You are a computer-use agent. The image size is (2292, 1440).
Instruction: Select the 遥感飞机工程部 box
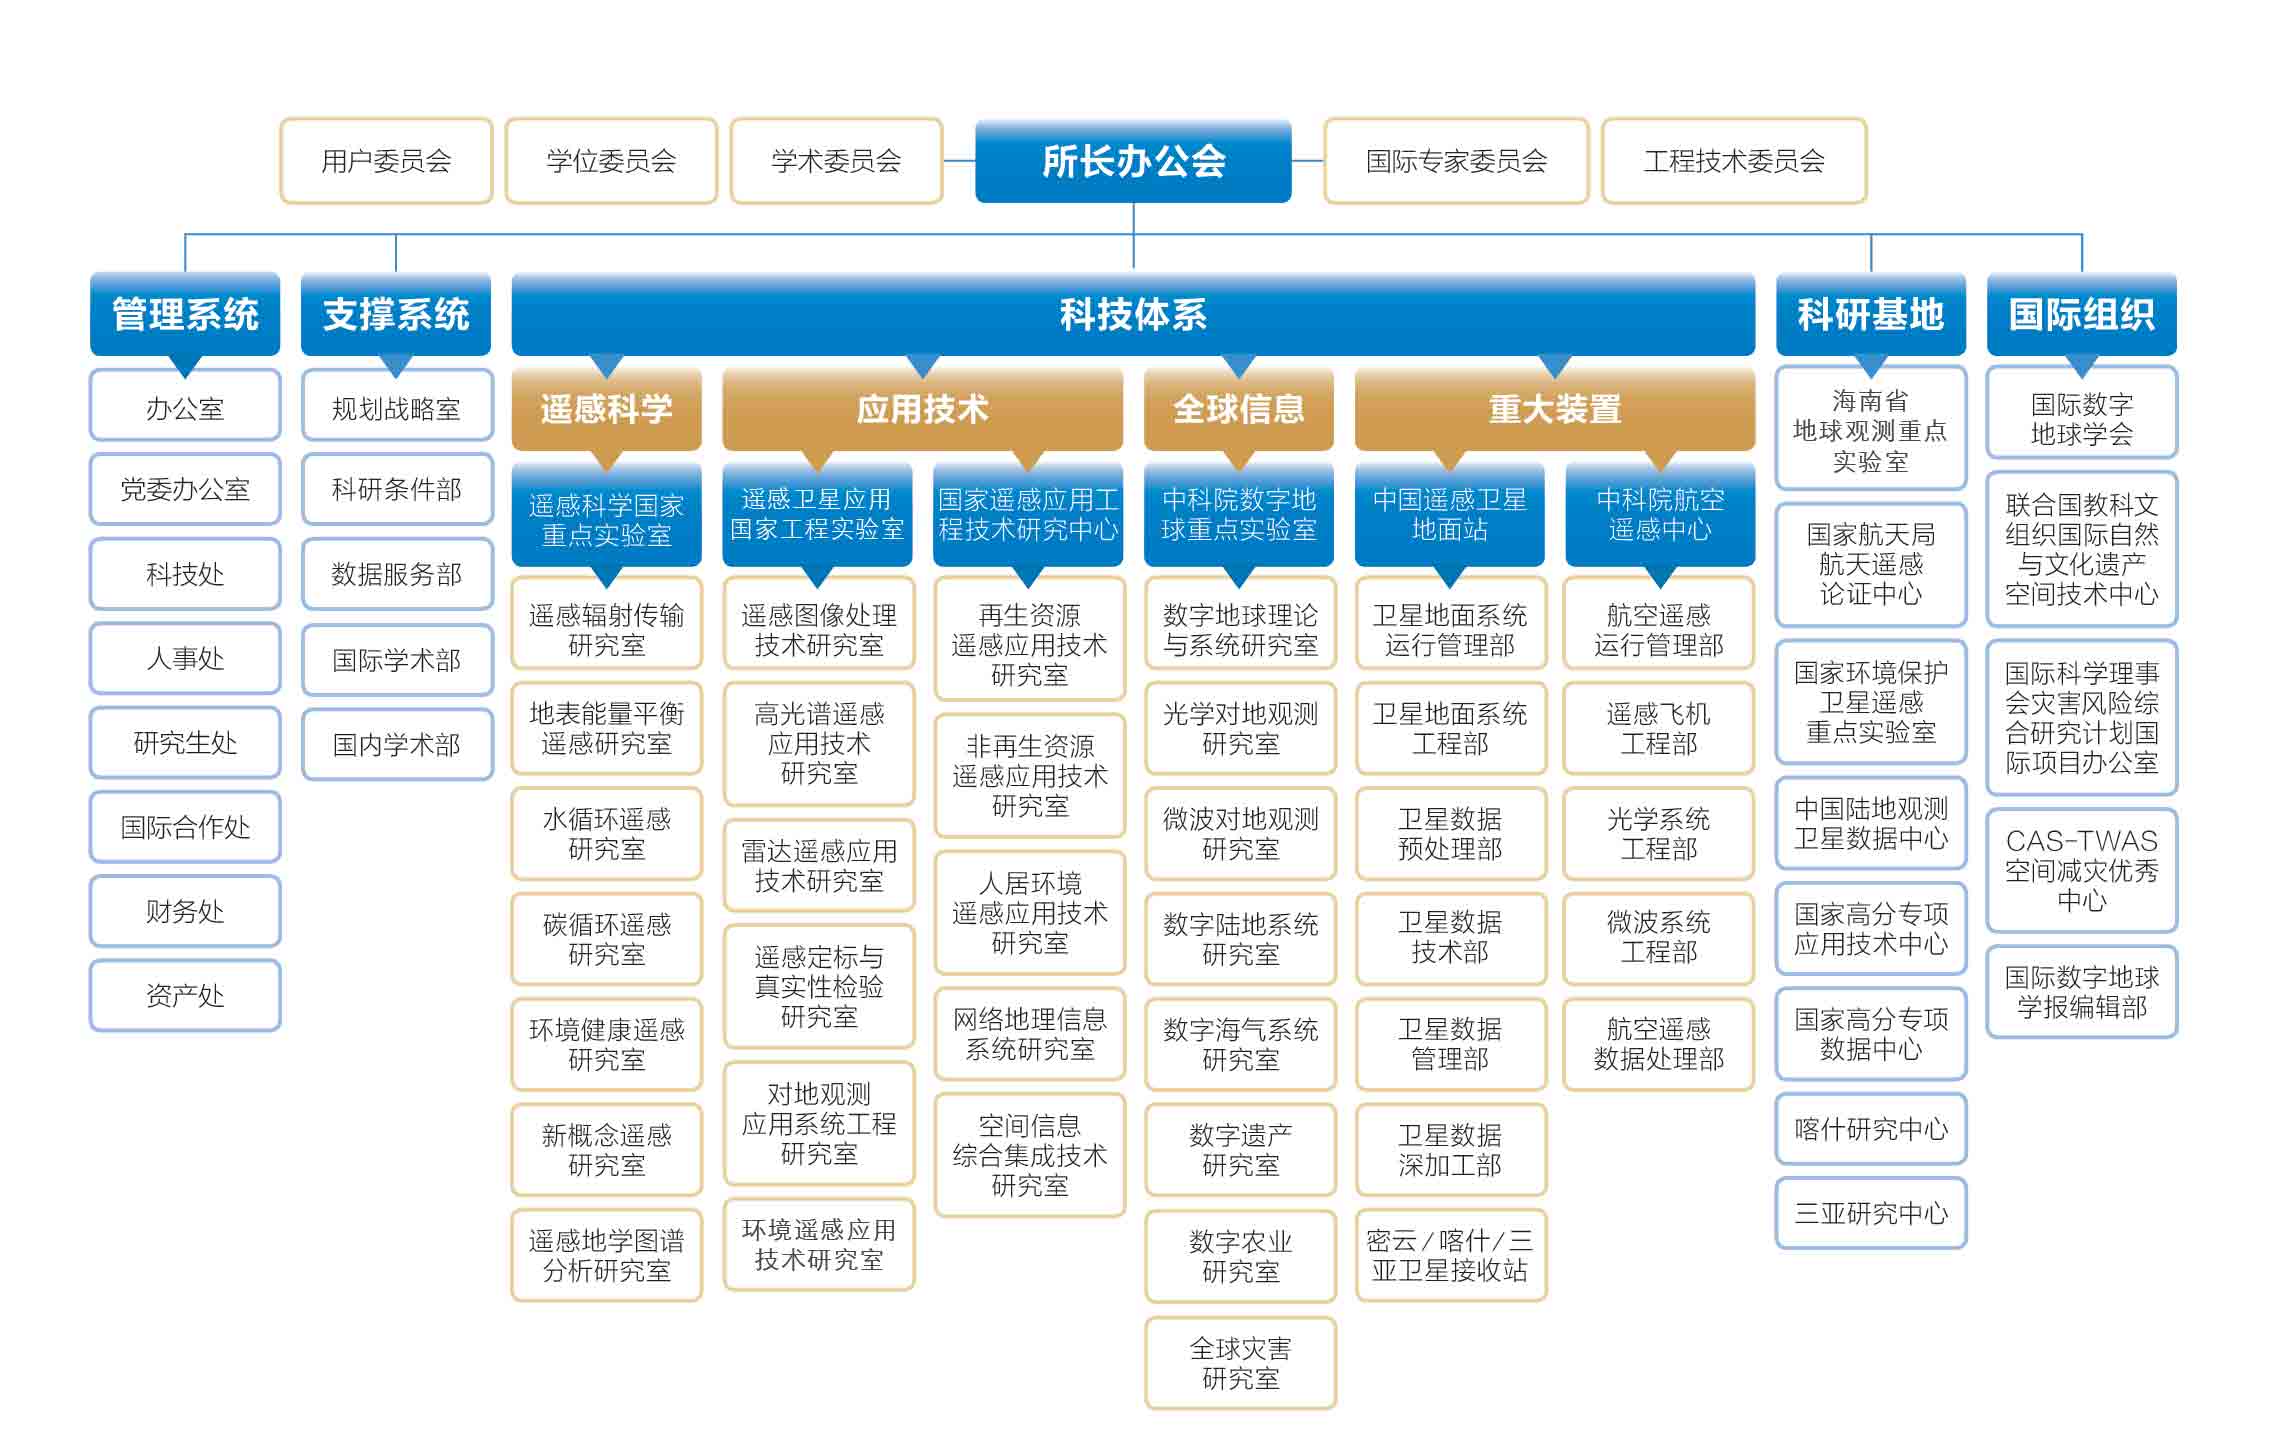(1658, 728)
